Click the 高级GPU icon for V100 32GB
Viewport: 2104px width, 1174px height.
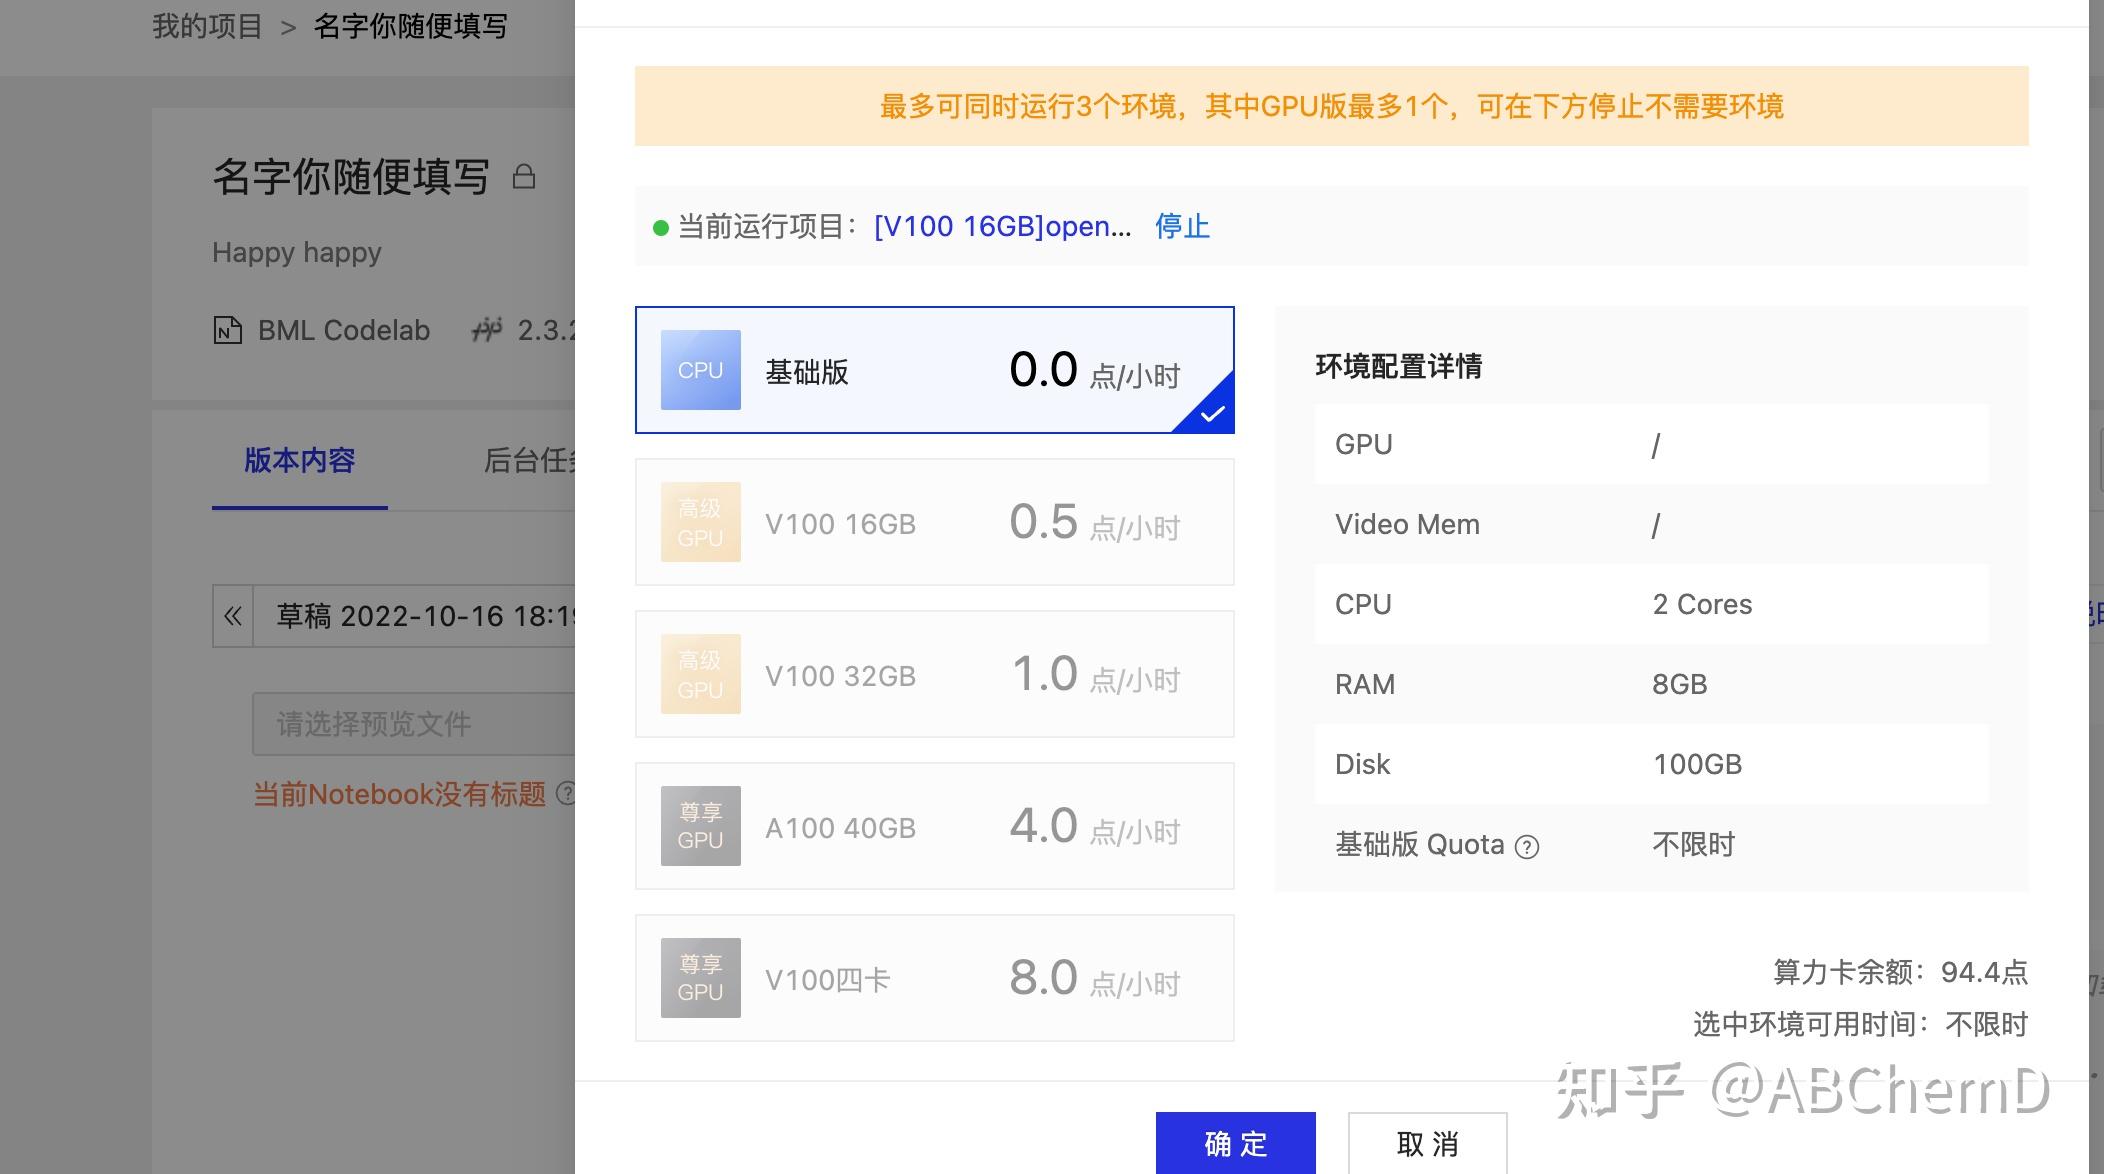click(699, 673)
